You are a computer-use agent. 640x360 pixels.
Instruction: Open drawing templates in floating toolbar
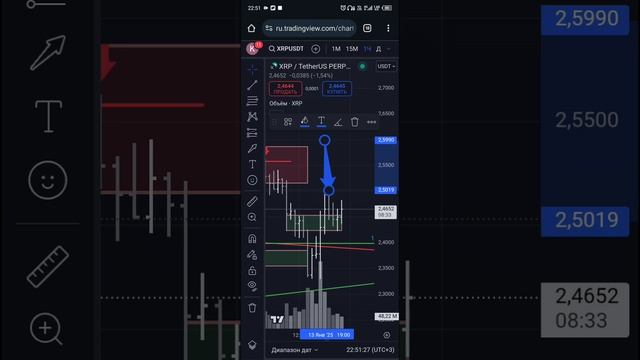[288, 122]
